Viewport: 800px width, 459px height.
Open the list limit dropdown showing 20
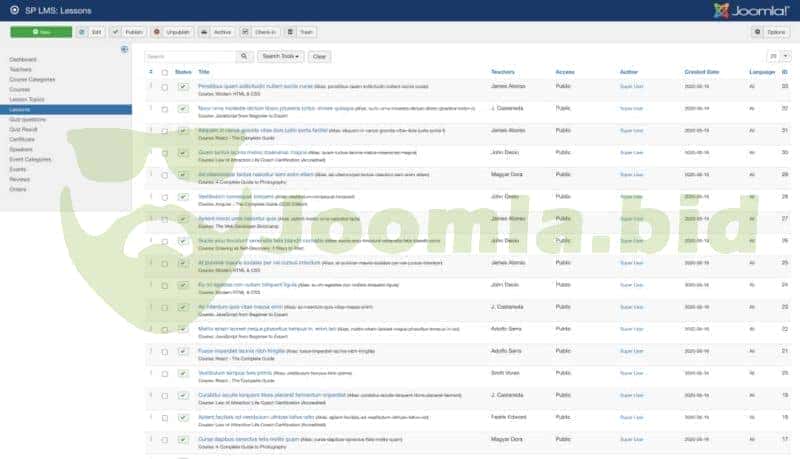coord(775,57)
